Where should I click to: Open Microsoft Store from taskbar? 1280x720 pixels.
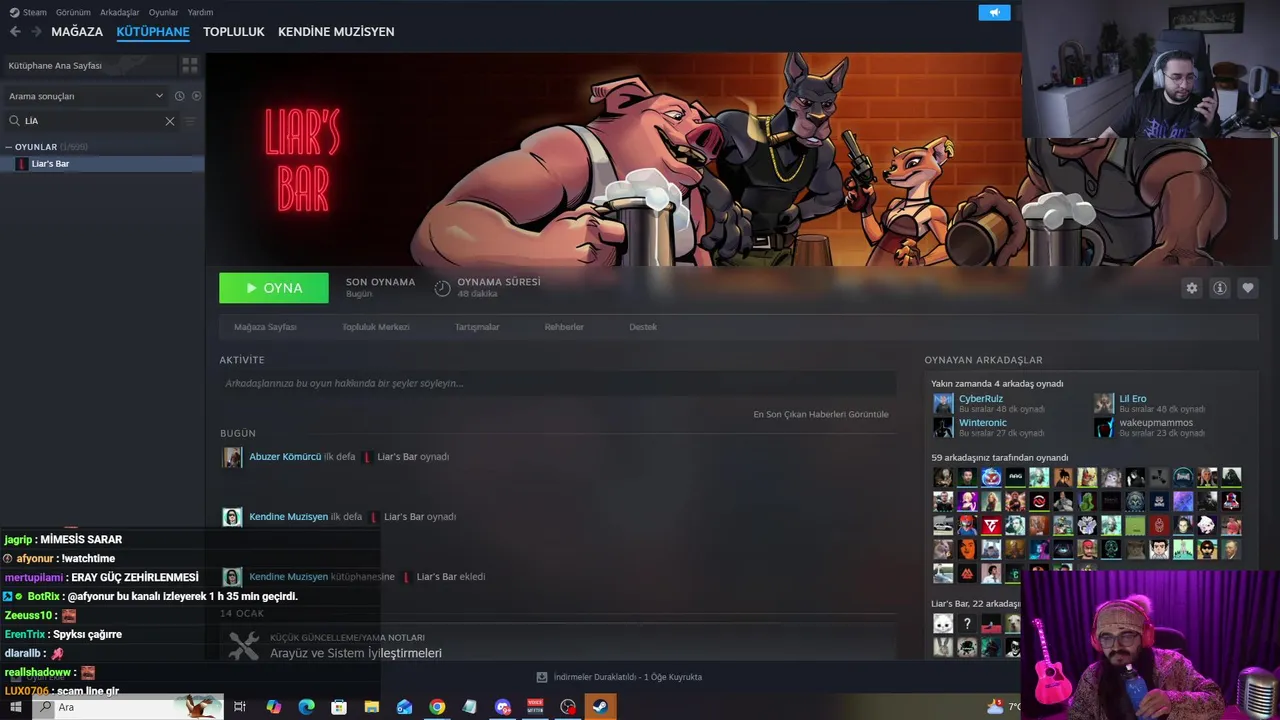[339, 707]
